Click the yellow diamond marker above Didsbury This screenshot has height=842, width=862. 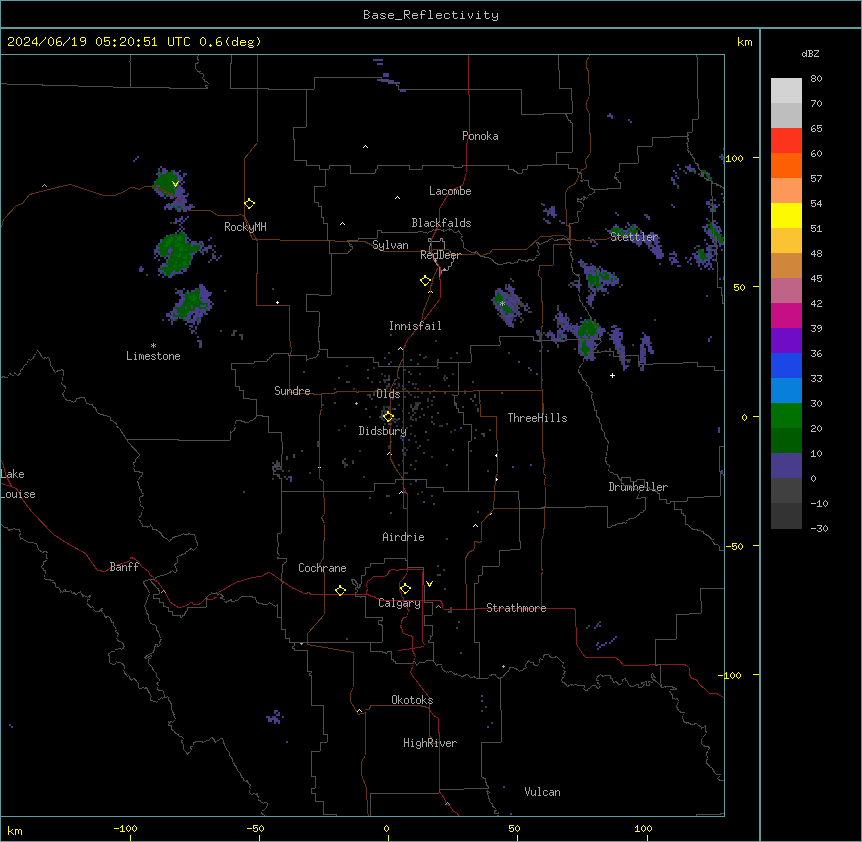[x=388, y=417]
